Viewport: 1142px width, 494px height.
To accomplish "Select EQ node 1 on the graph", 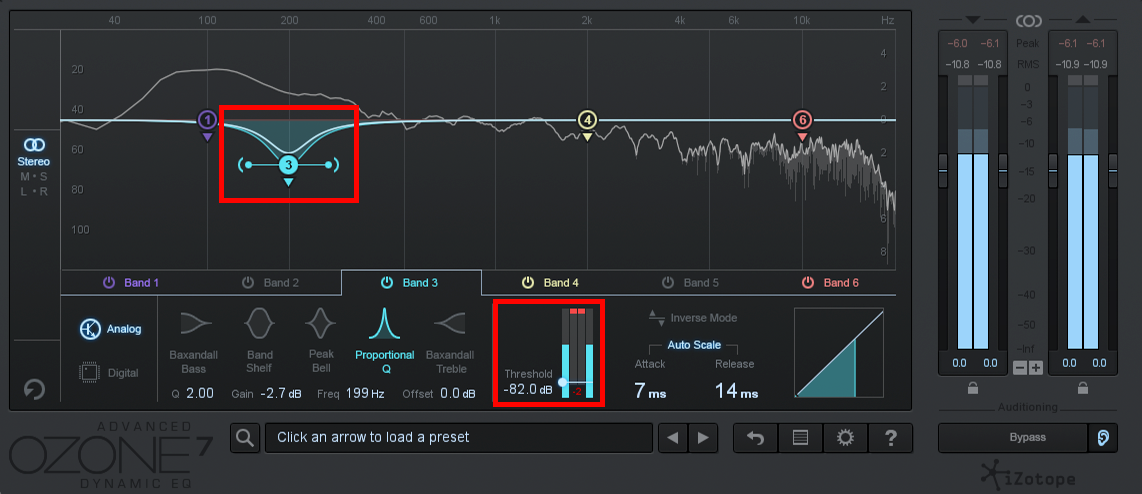I will [208, 119].
